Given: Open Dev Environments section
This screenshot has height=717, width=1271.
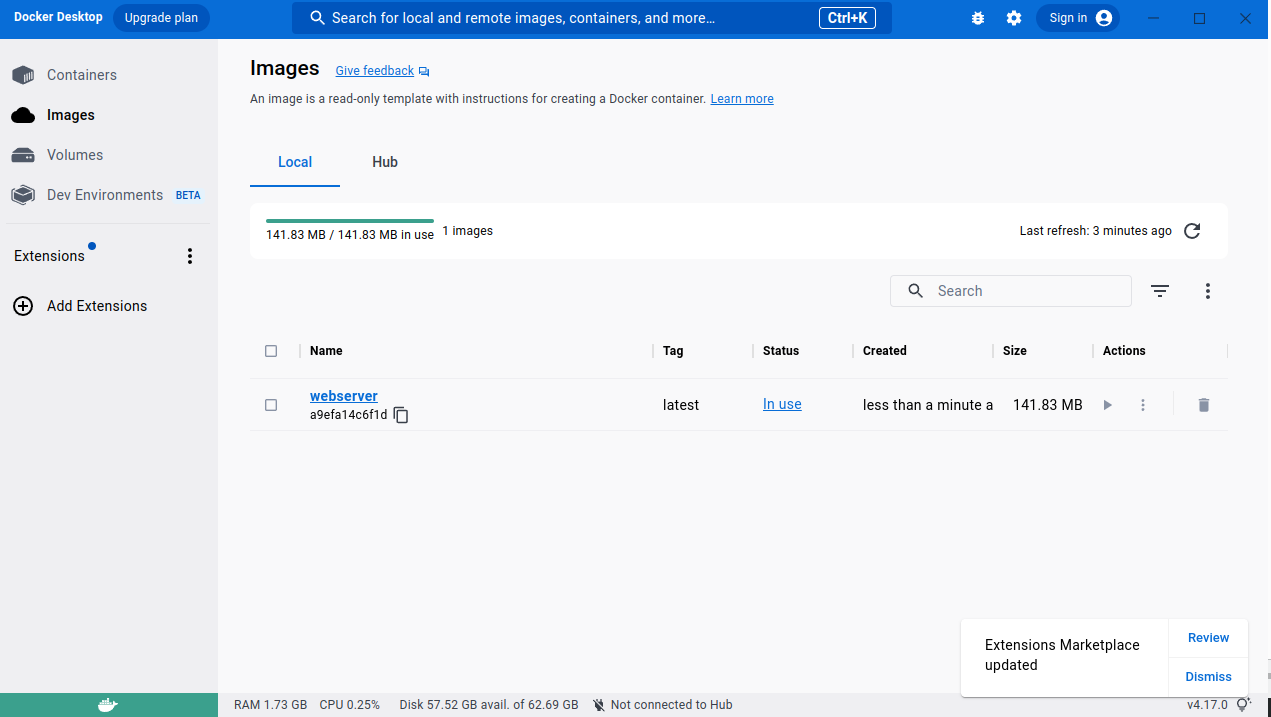Looking at the screenshot, I should click(x=109, y=195).
